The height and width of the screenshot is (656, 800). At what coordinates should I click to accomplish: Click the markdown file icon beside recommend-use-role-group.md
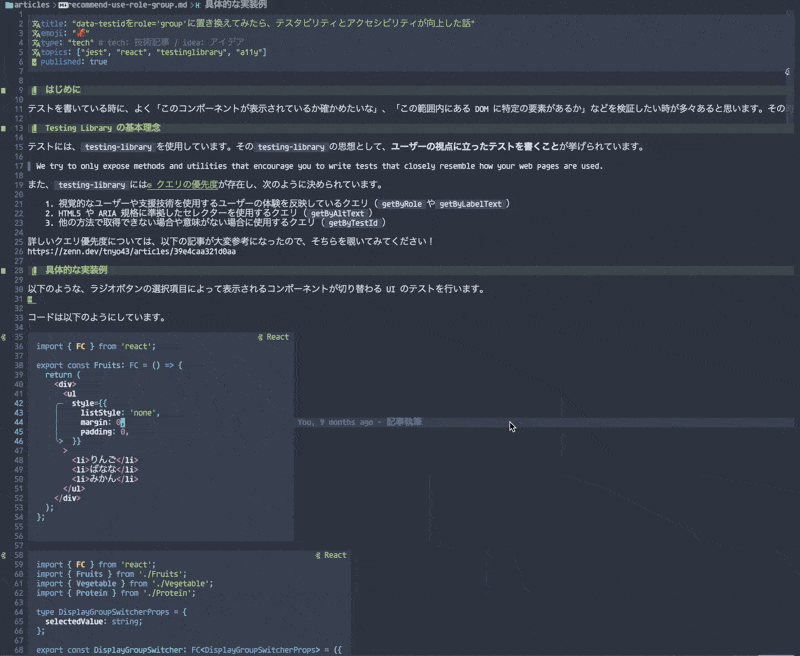pyautogui.click(x=63, y=5)
